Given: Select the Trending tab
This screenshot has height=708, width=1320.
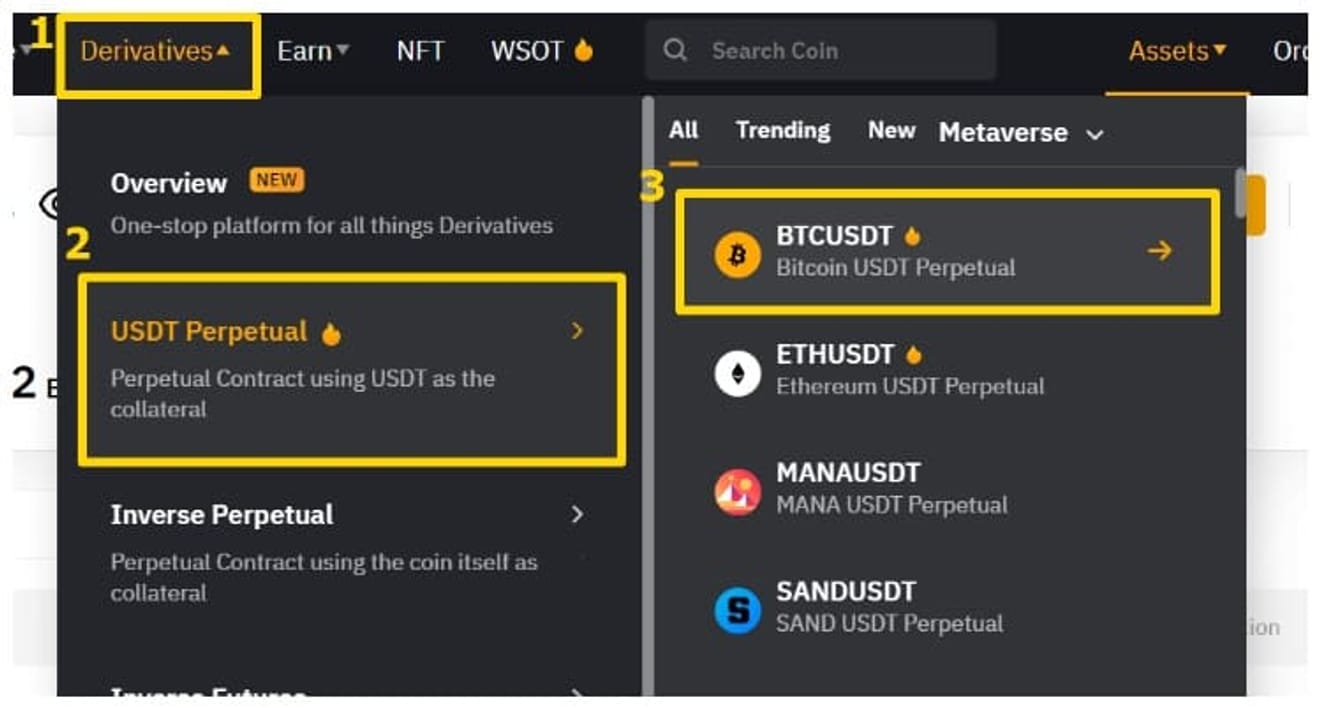Looking at the screenshot, I should point(783,130).
